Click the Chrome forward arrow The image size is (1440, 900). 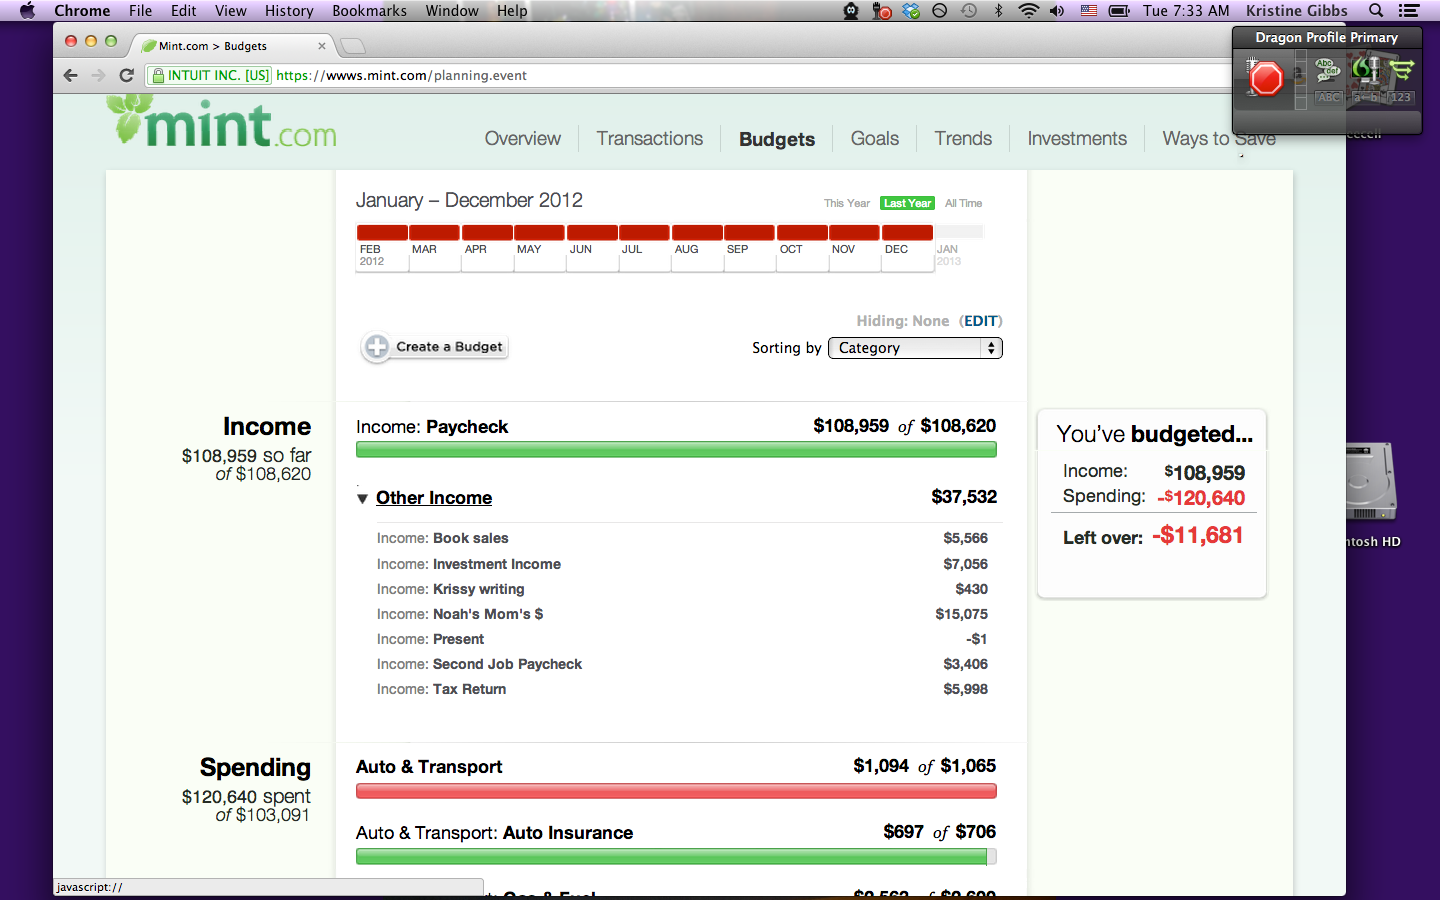tap(98, 75)
